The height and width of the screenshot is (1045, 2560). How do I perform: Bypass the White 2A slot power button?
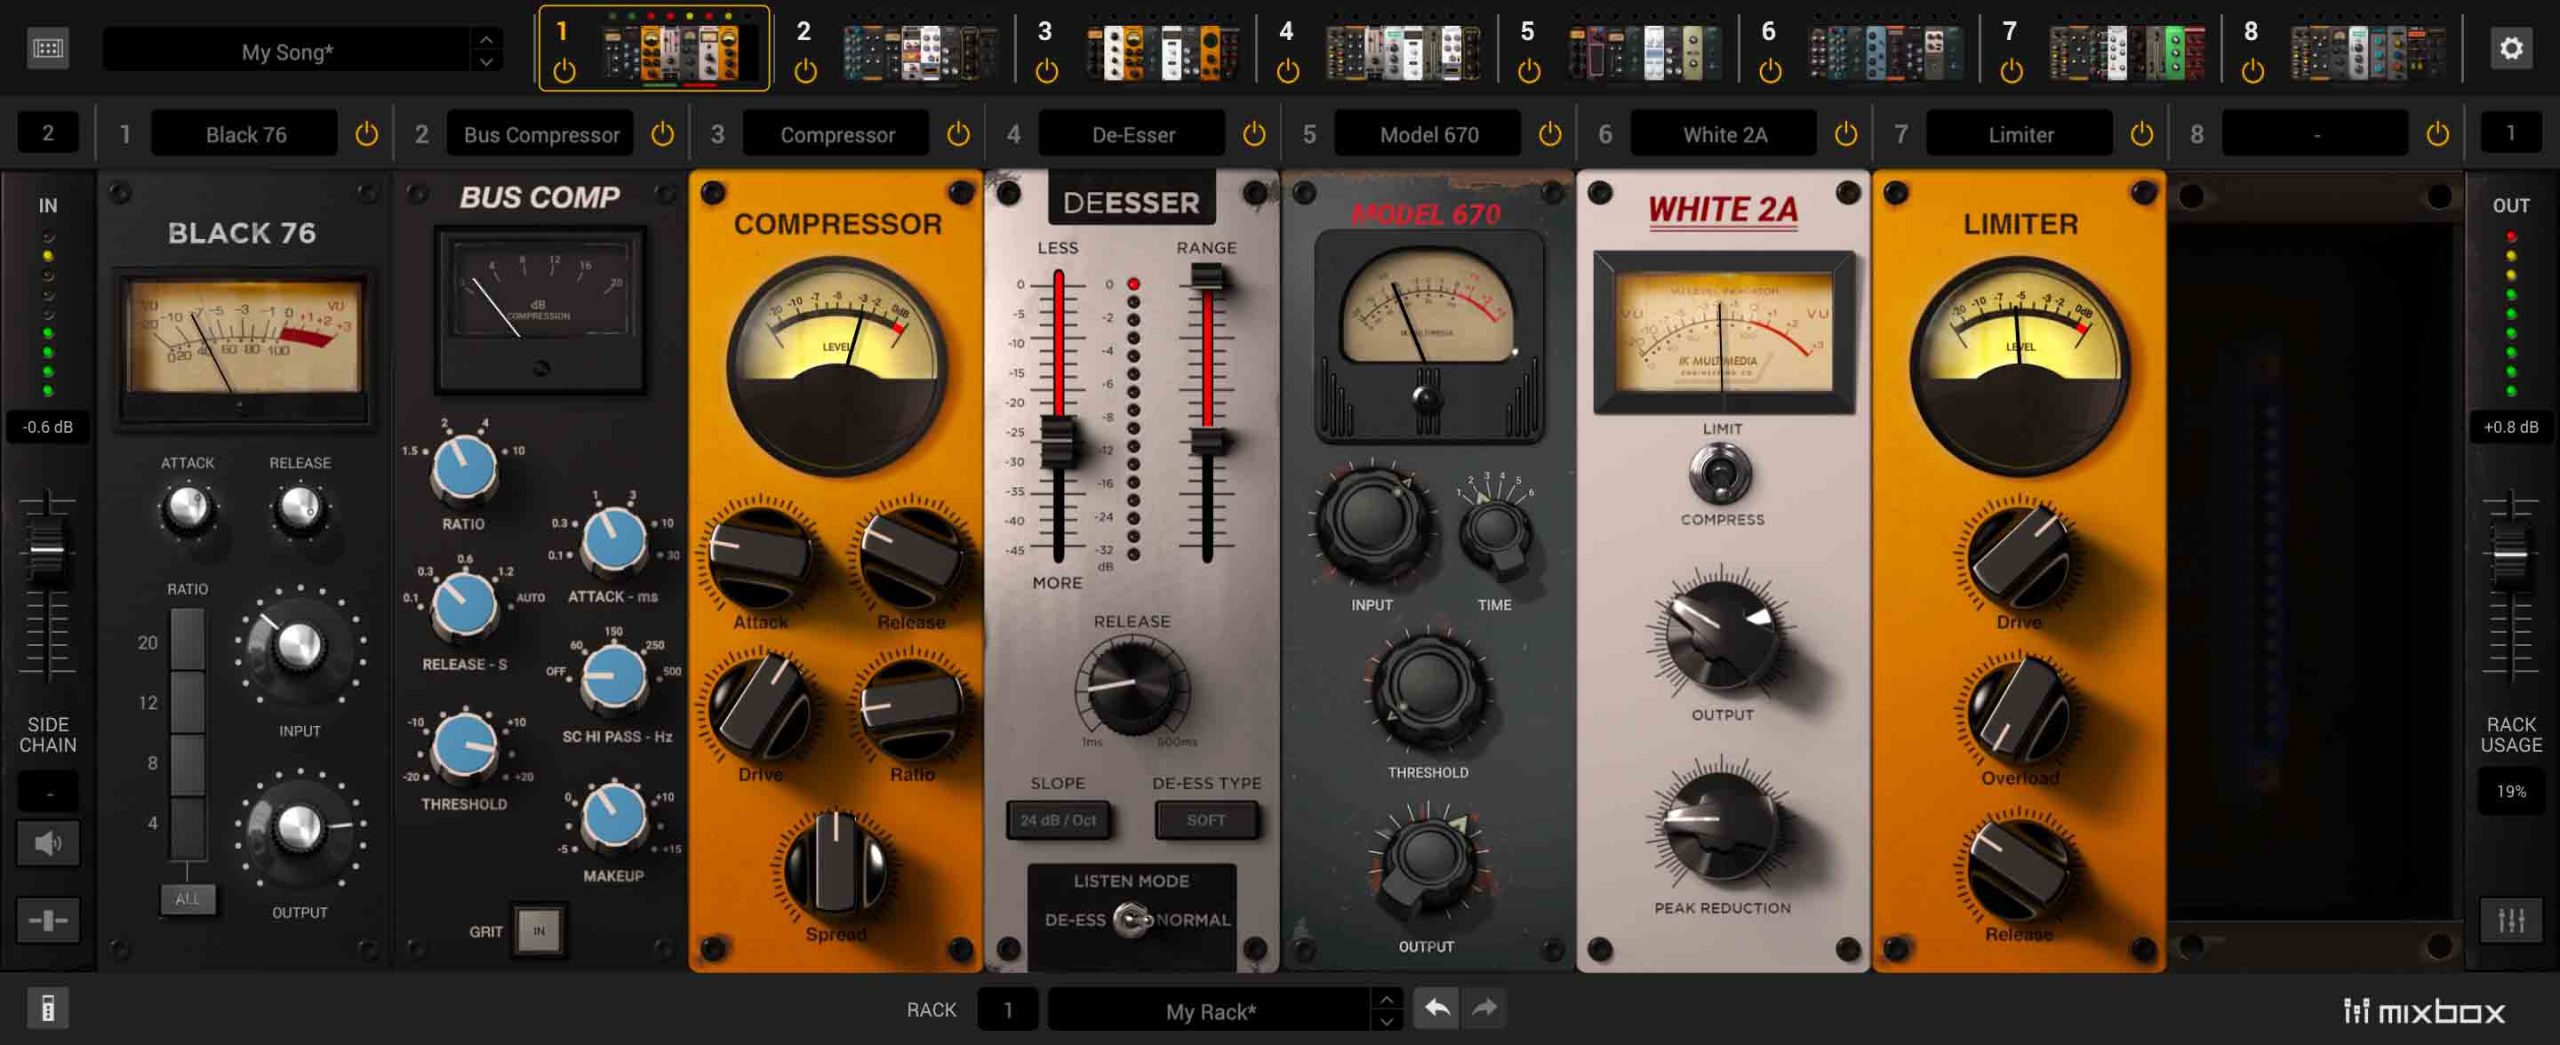point(1846,133)
